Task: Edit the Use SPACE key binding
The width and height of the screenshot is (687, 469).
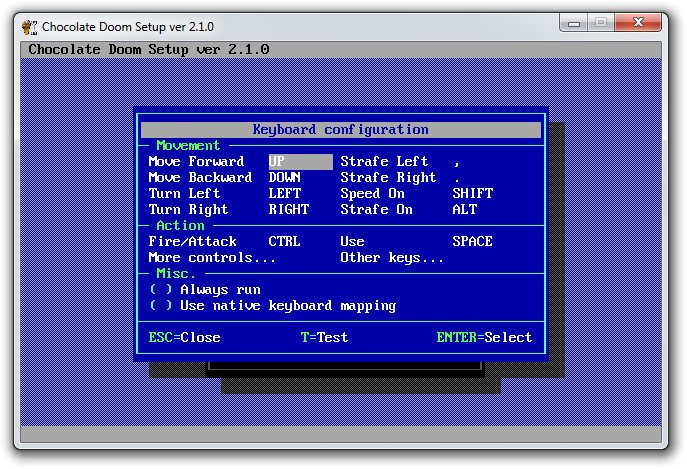Action: pyautogui.click(x=472, y=242)
